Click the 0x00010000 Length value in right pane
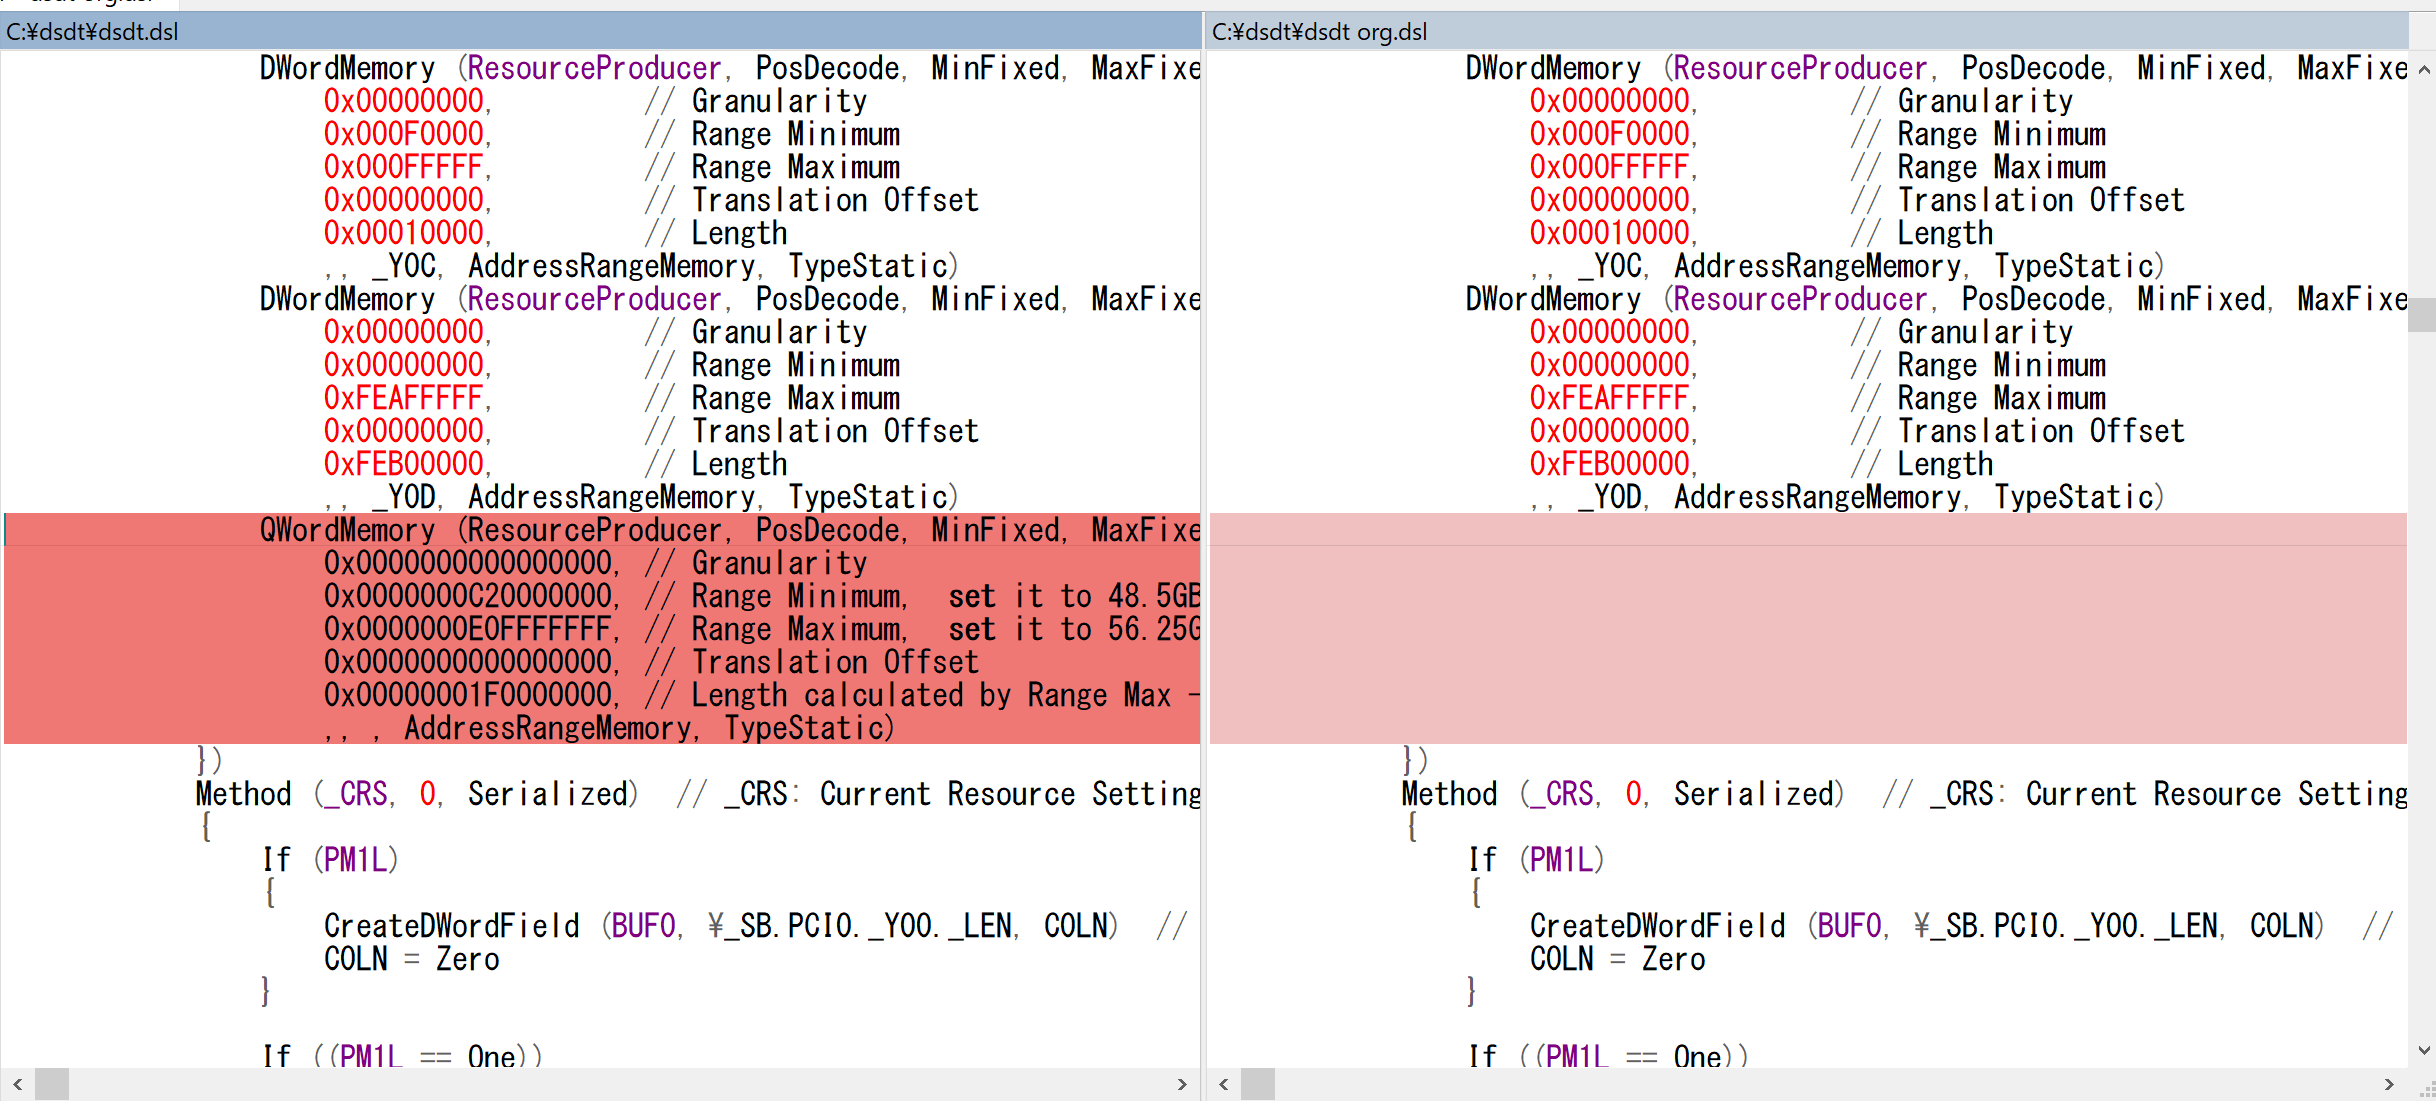This screenshot has width=2436, height=1101. pos(1610,233)
